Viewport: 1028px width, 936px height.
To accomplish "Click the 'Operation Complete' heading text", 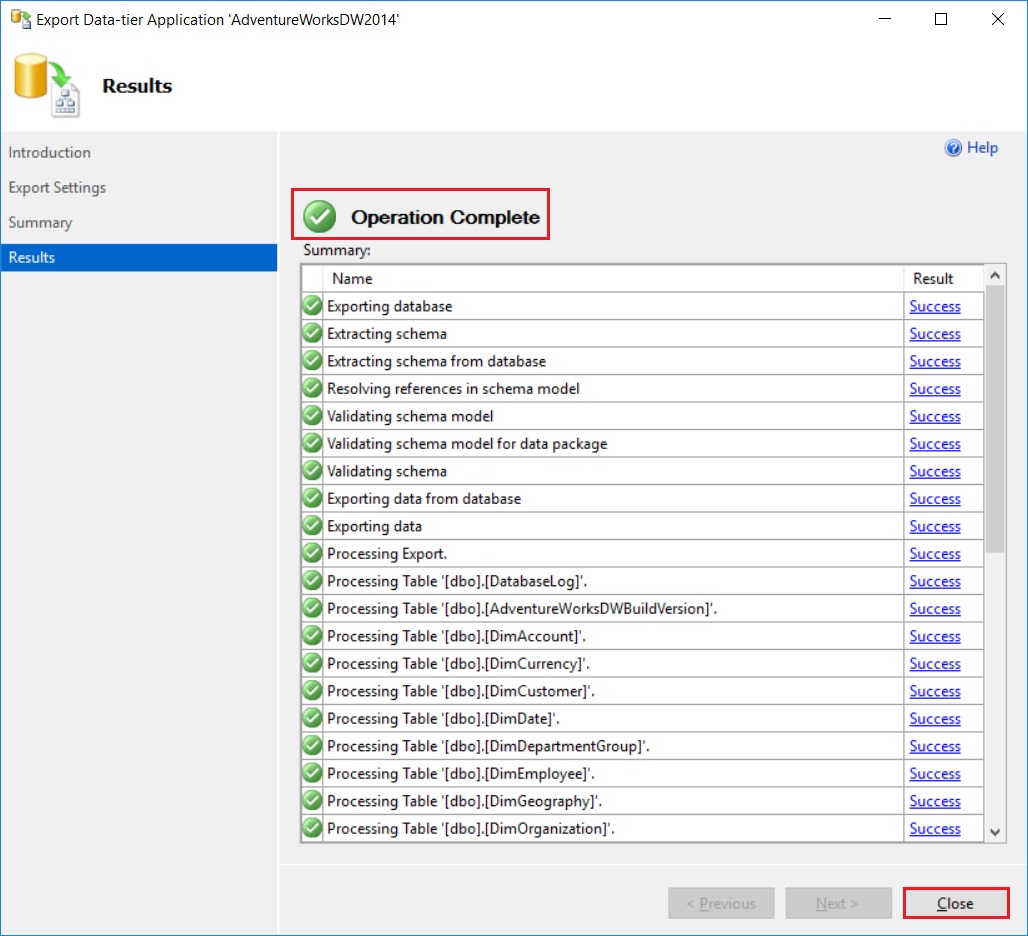I will pyautogui.click(x=445, y=218).
